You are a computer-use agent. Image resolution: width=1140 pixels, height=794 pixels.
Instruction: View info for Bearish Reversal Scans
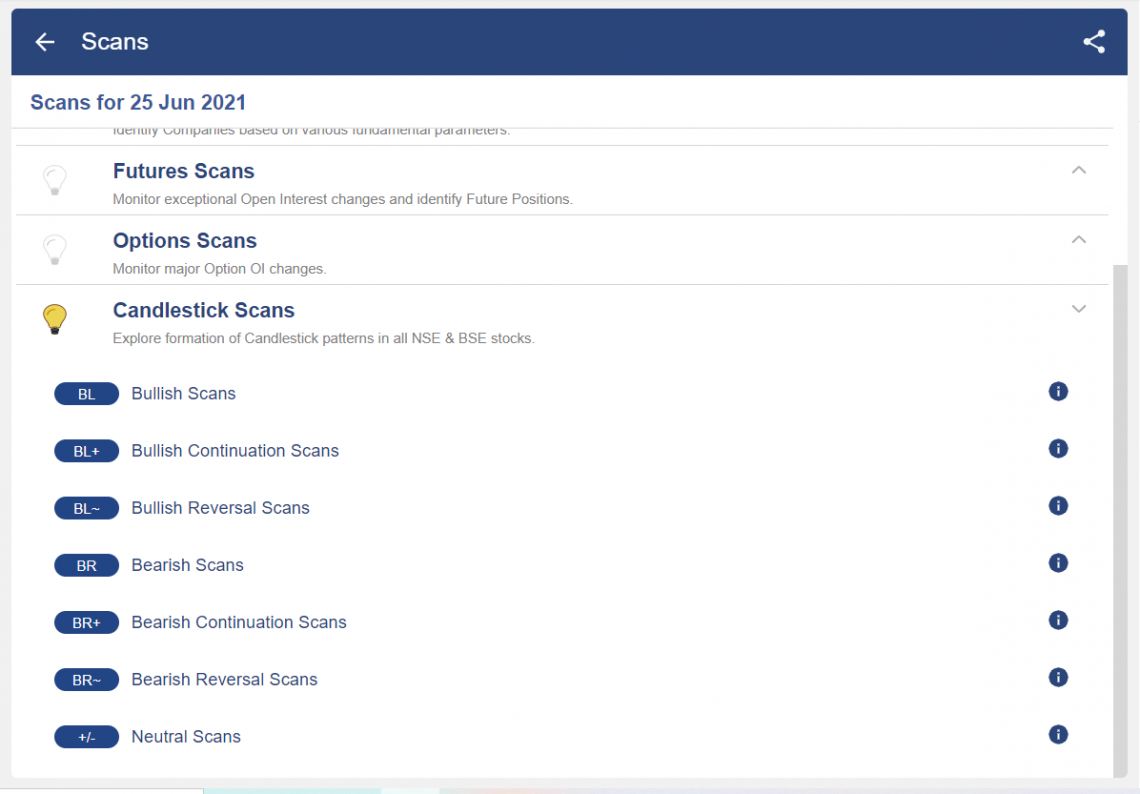[x=1058, y=678]
